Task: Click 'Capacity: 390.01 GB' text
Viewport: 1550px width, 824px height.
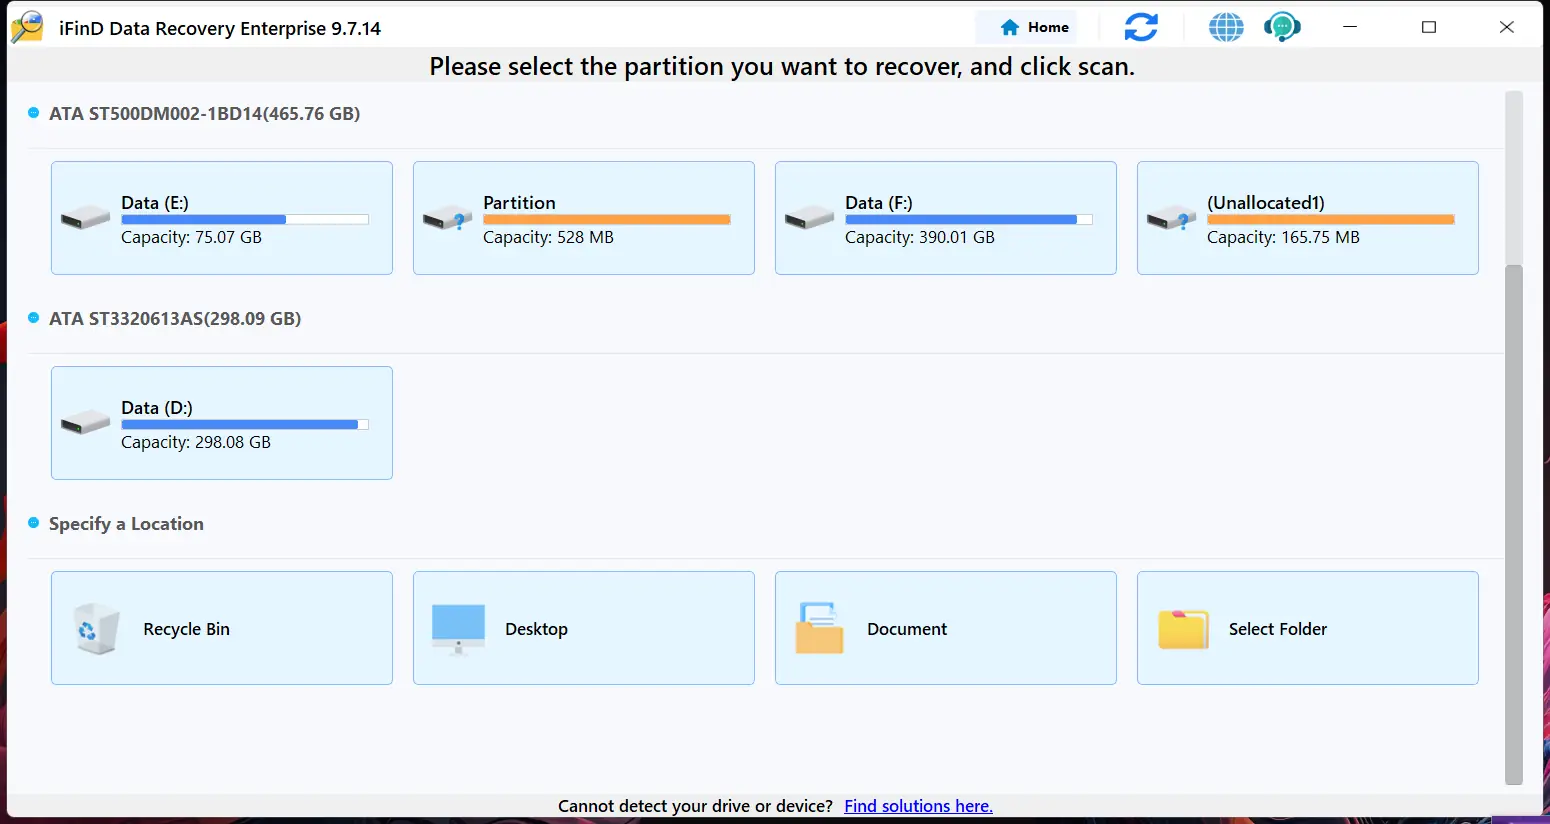Action: click(920, 238)
